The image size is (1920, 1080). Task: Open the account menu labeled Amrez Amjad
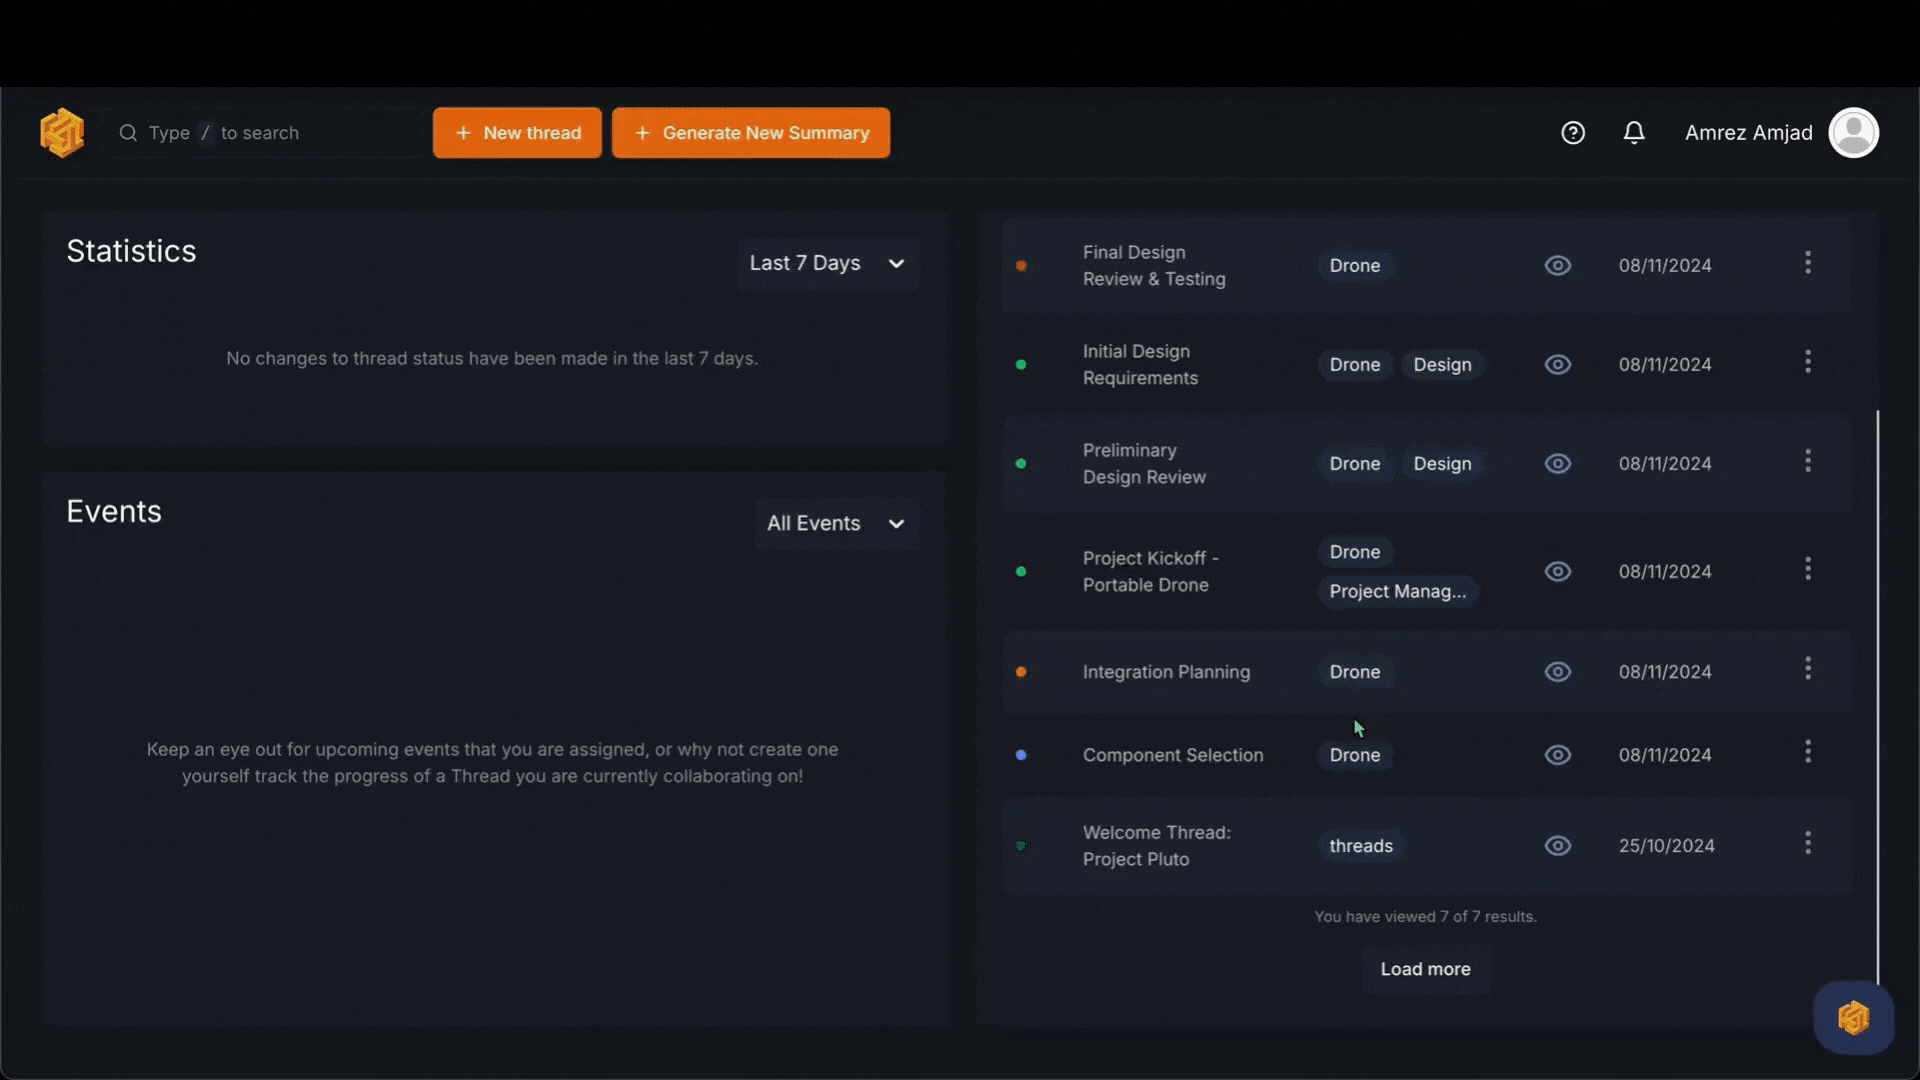1749,132
